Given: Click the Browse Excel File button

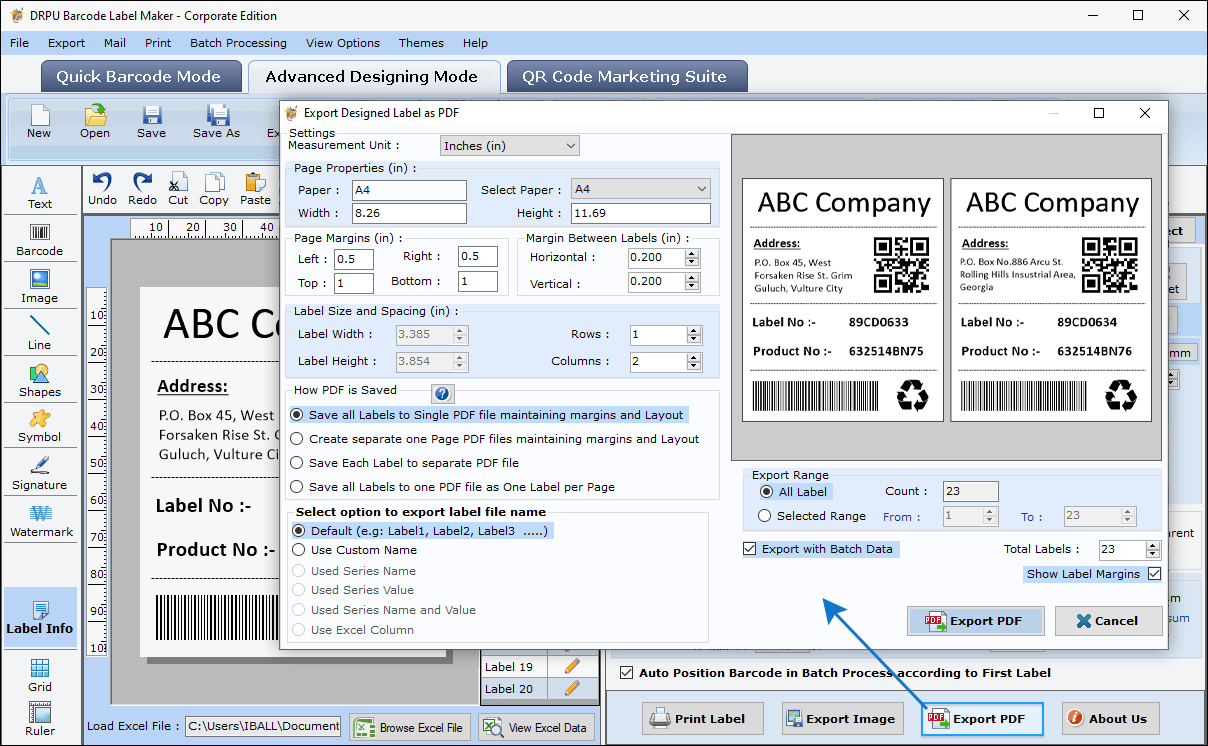Looking at the screenshot, I should (410, 727).
